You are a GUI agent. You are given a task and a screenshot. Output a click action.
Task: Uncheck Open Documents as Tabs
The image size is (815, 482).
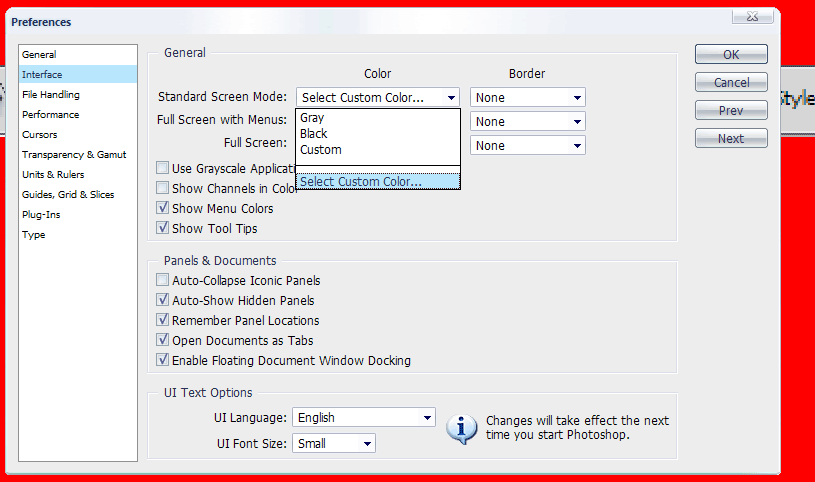coord(163,340)
